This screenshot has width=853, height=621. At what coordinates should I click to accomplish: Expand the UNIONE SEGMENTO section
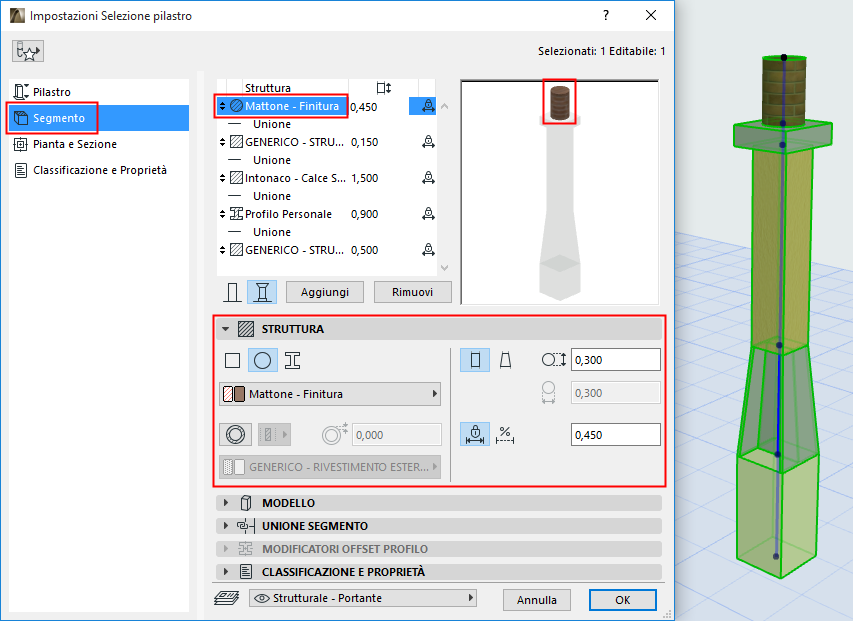438,525
